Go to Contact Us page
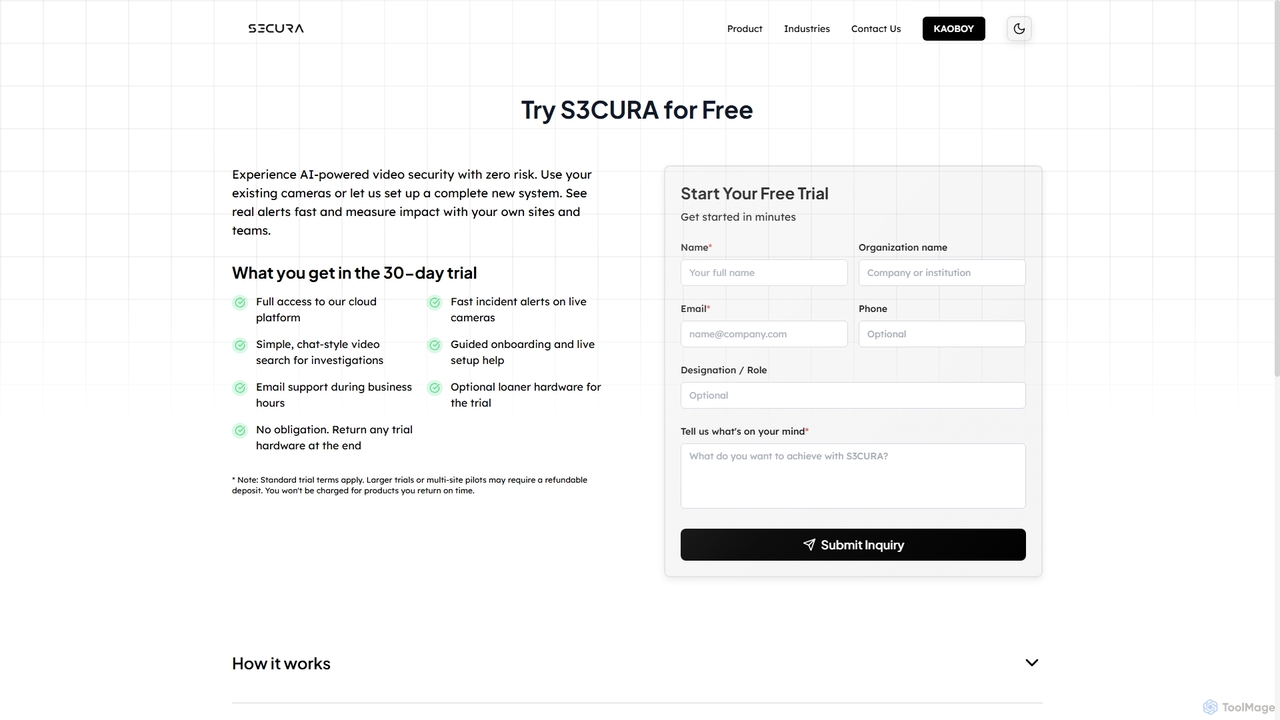This screenshot has height=720, width=1280. click(x=876, y=29)
